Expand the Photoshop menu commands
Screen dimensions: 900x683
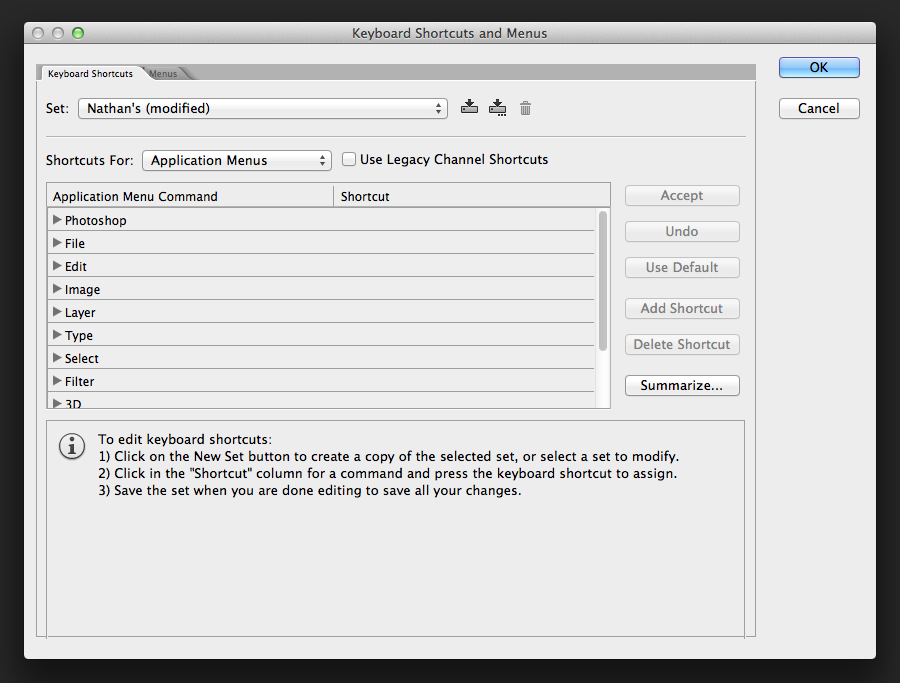coord(57,220)
